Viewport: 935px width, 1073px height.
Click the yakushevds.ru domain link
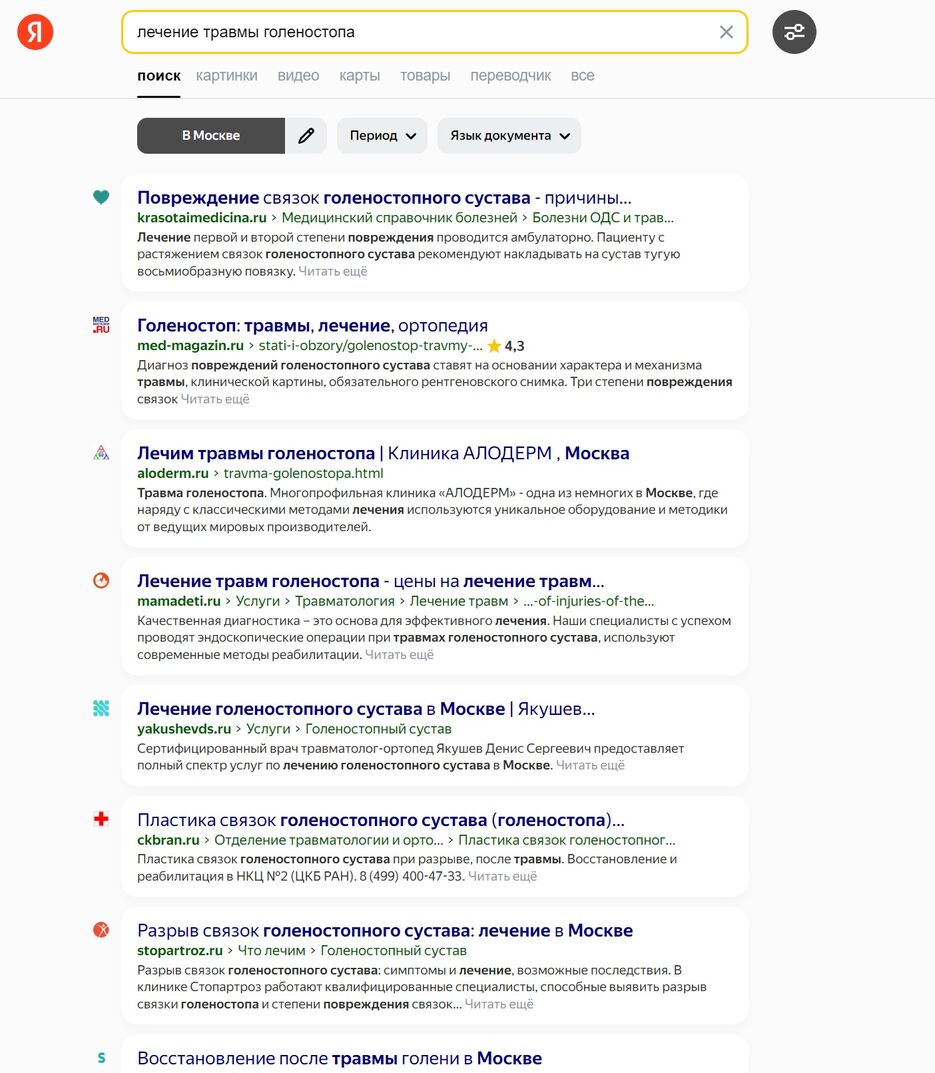[184, 729]
